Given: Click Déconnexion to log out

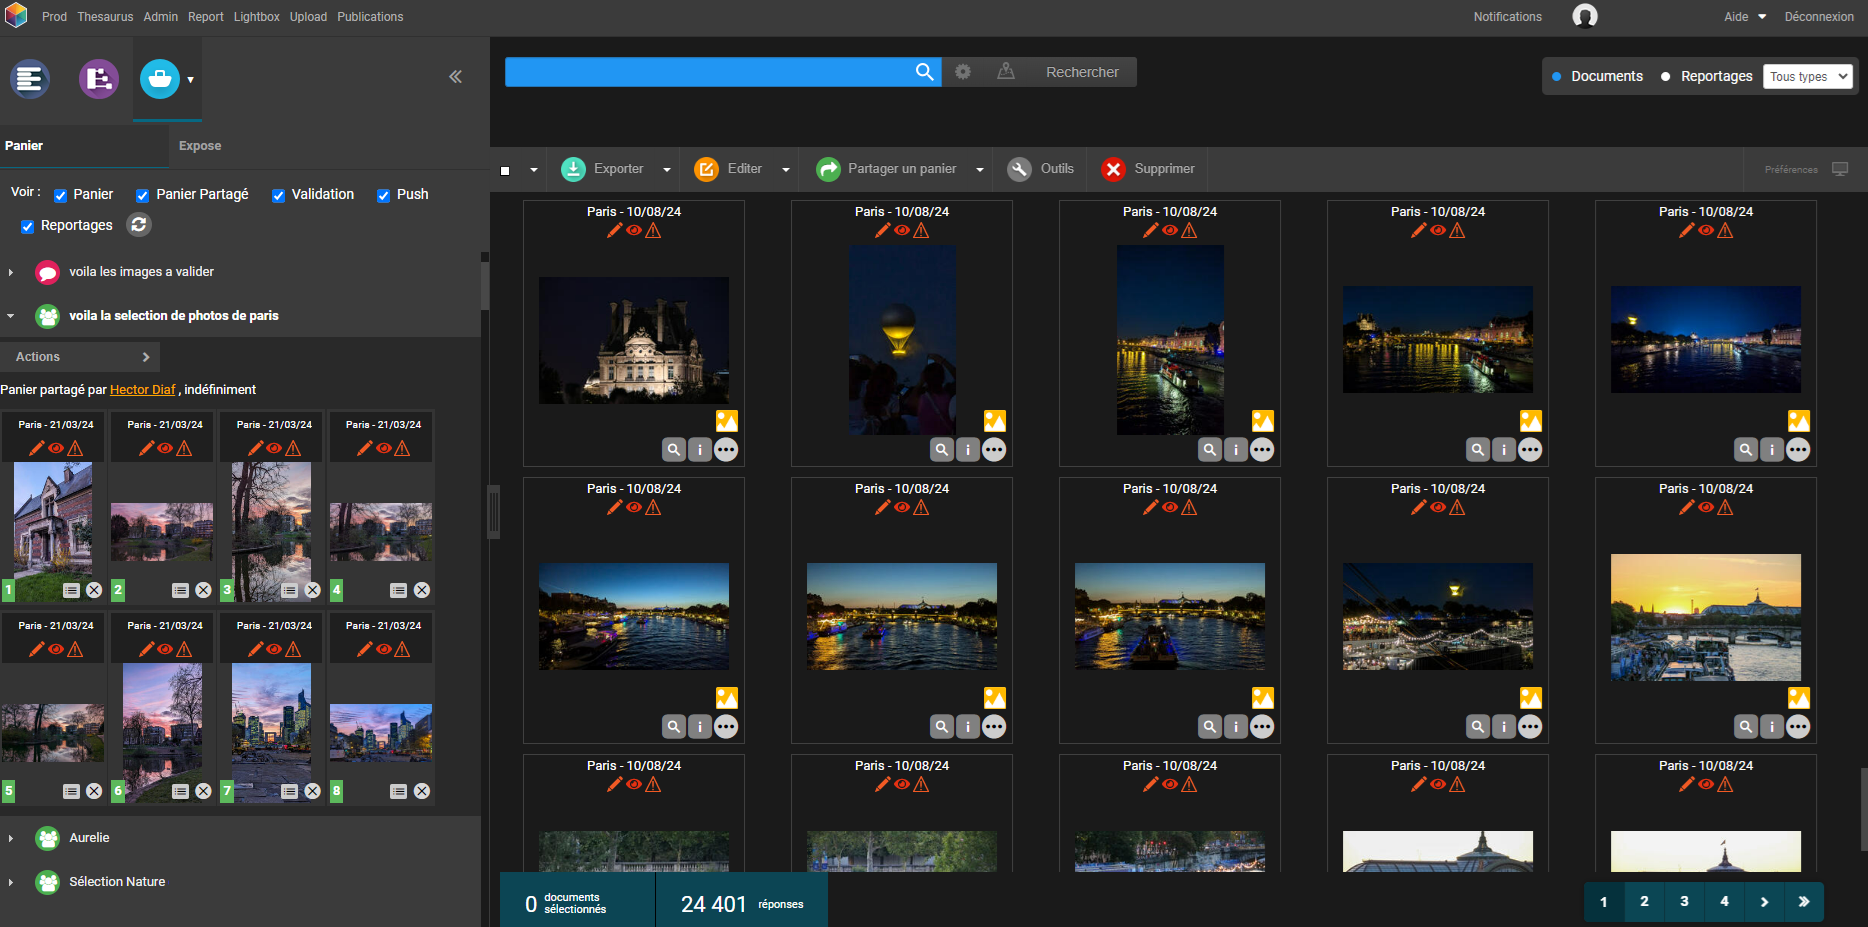Looking at the screenshot, I should coord(1819,16).
